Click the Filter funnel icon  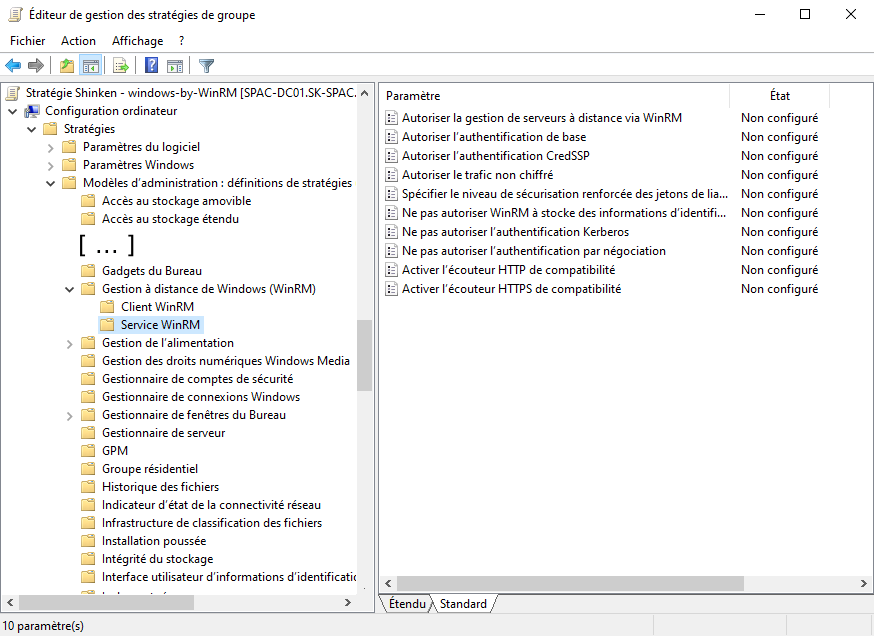click(x=206, y=66)
